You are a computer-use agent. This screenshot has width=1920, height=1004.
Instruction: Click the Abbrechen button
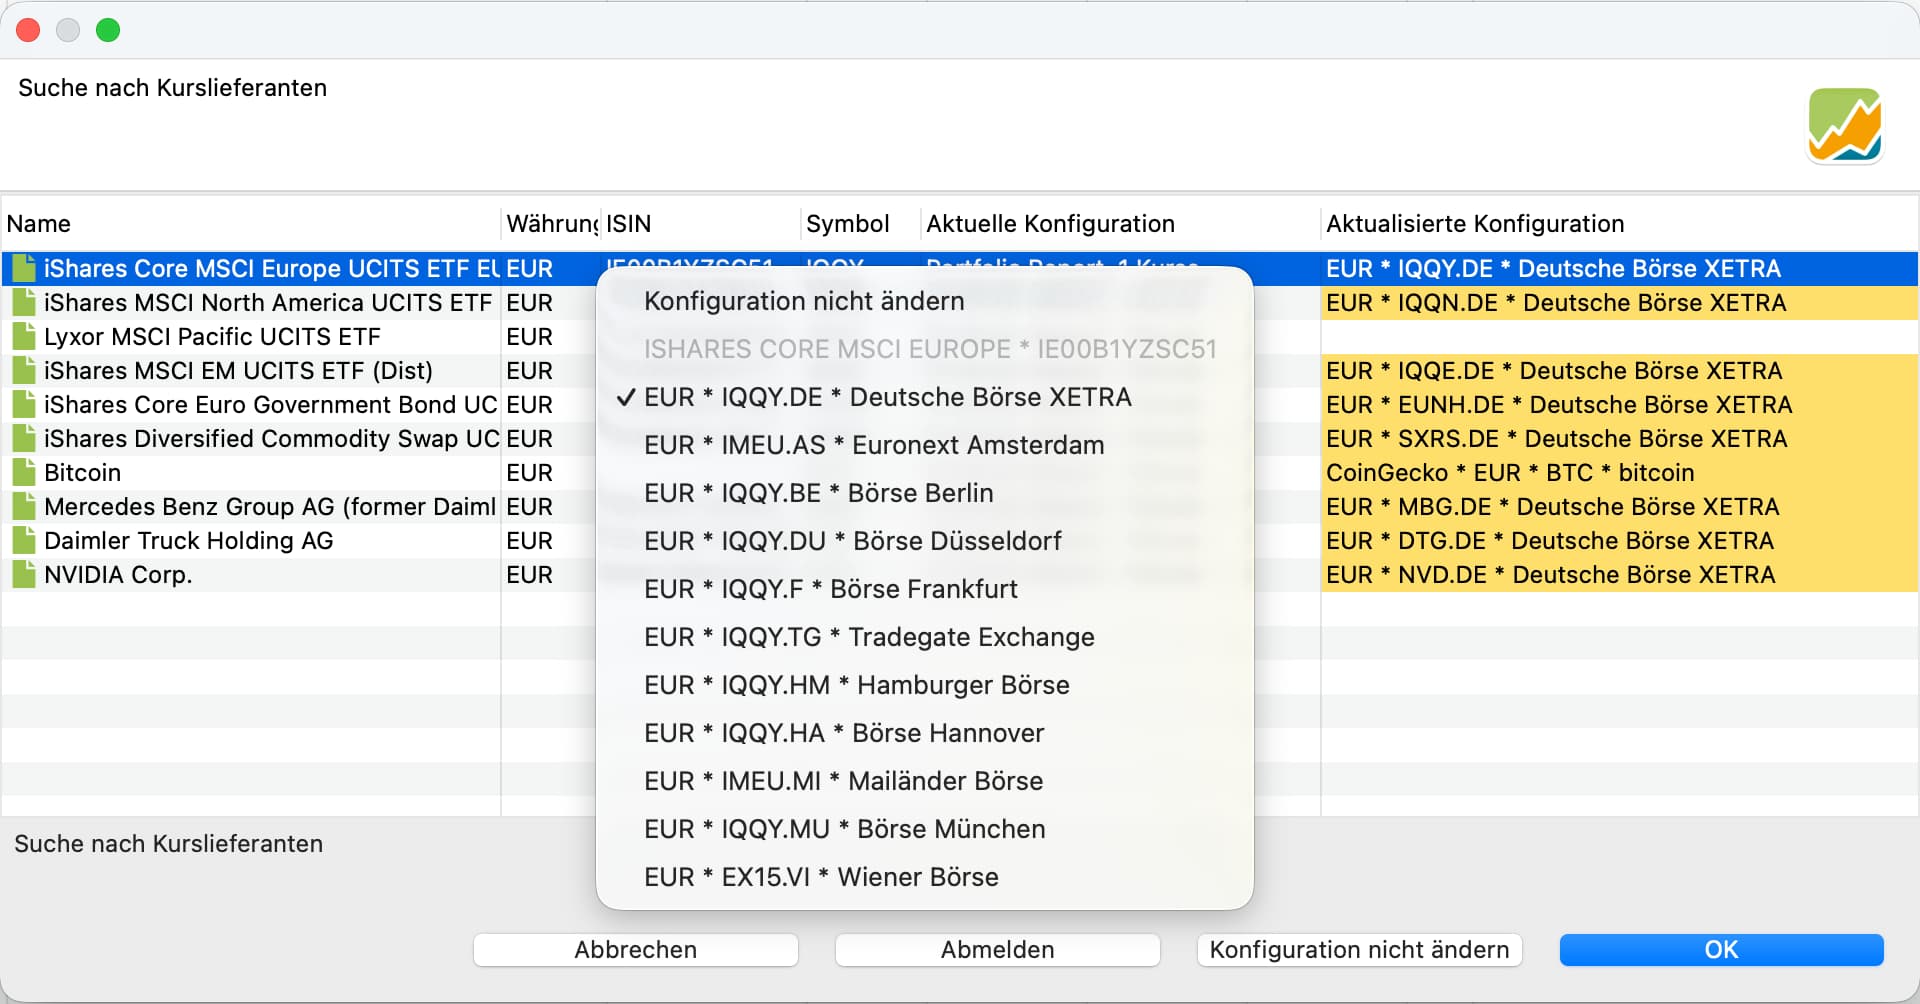(635, 950)
